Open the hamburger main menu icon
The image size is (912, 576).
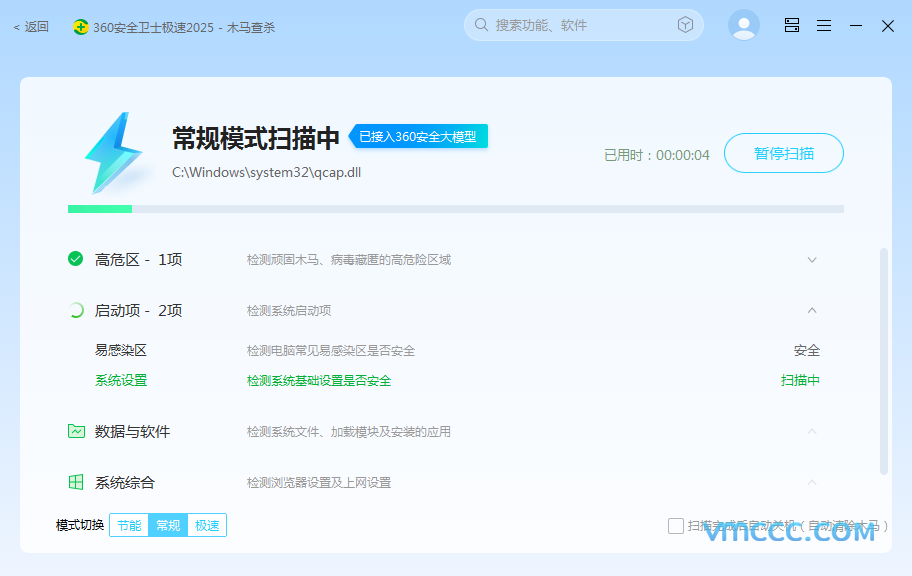824,26
